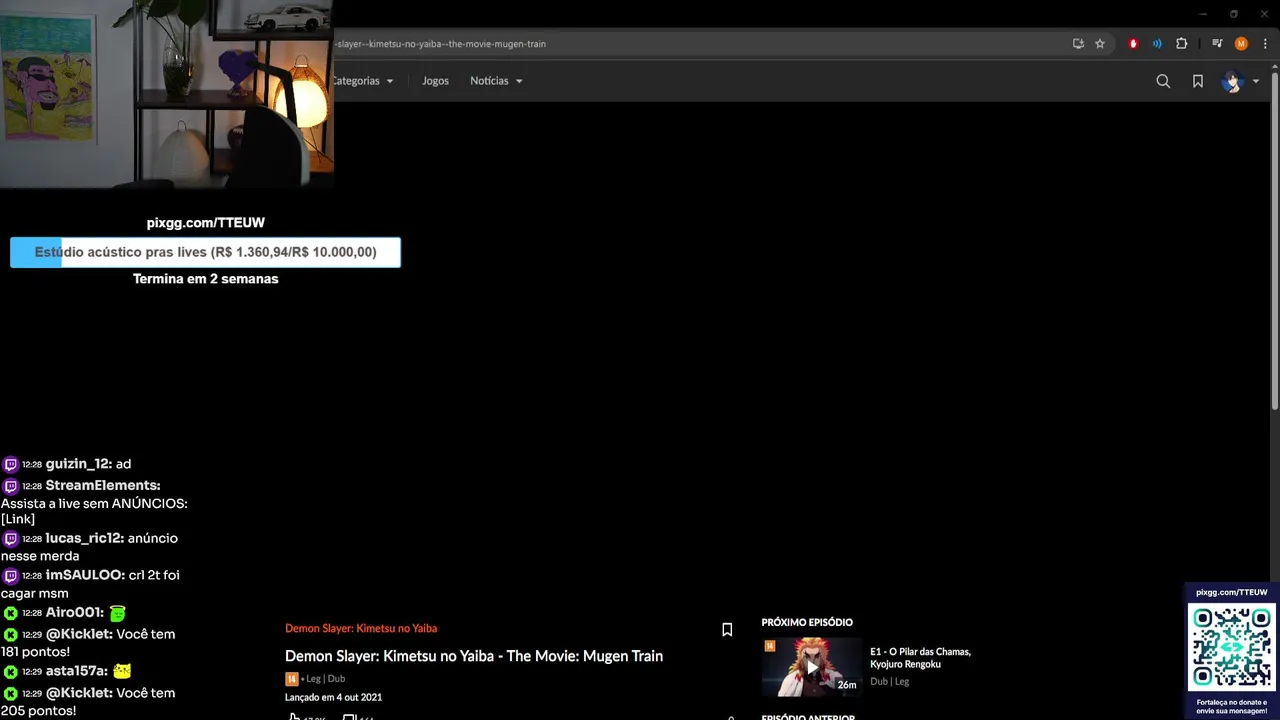Open the Jogos menu item

tap(435, 81)
